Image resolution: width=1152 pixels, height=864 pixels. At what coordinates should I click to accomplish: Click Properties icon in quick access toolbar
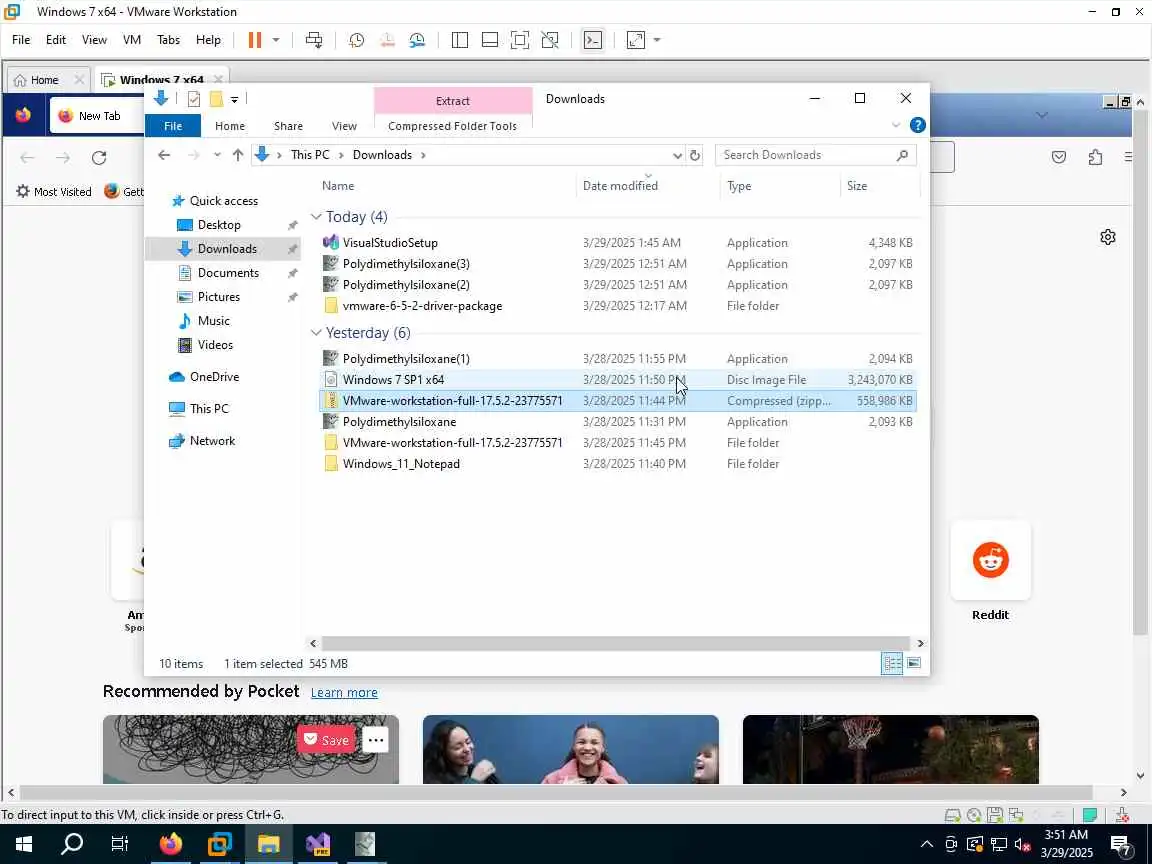(194, 99)
